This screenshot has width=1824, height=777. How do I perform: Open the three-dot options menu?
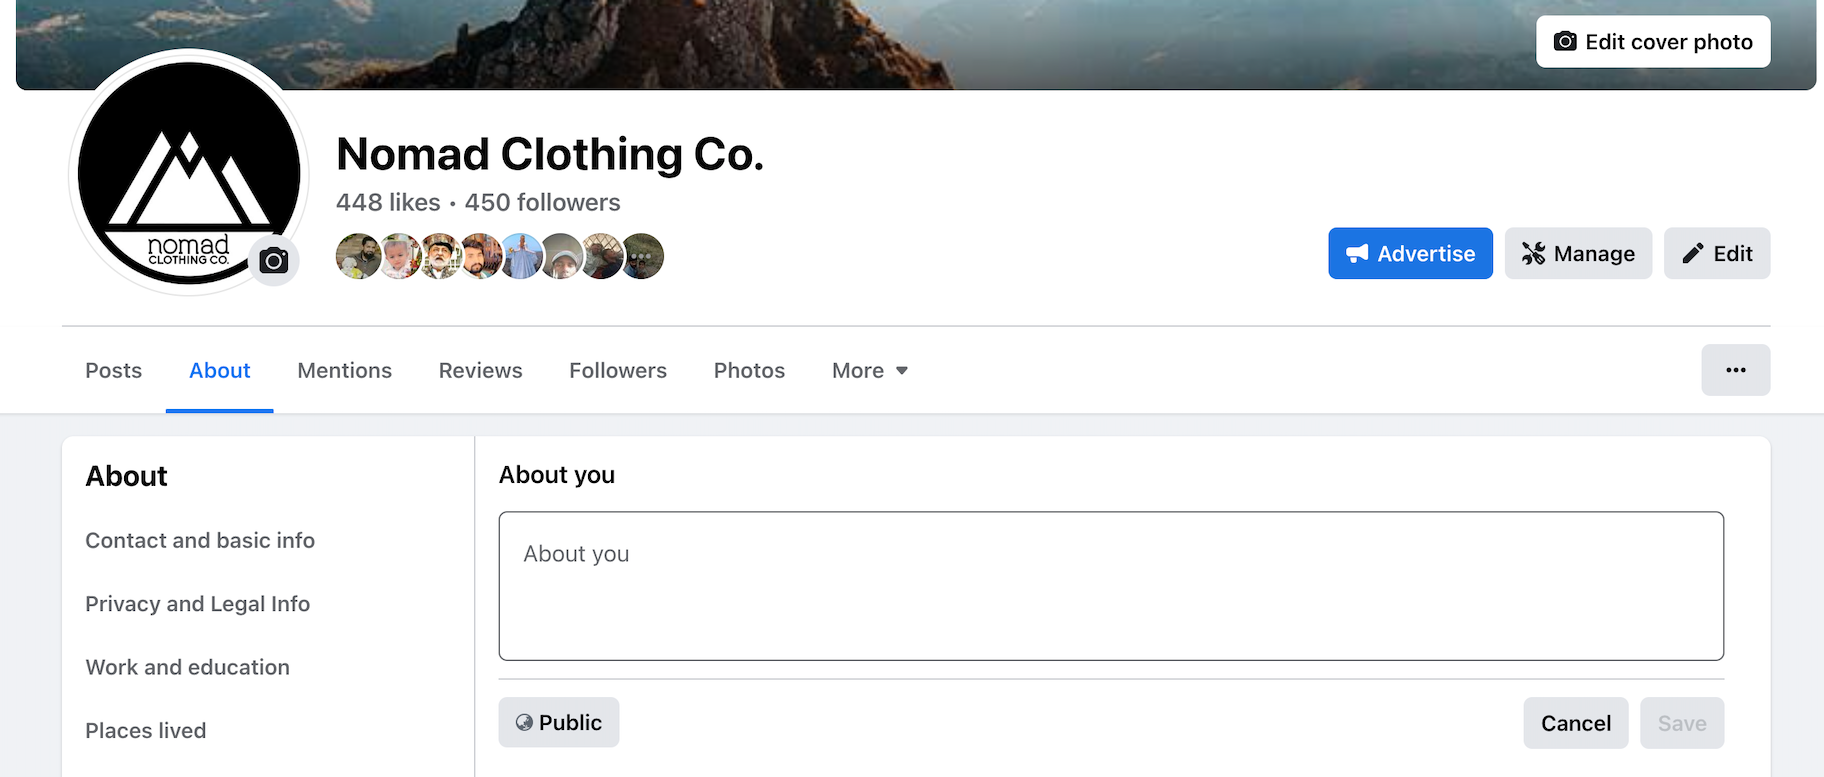click(1735, 370)
